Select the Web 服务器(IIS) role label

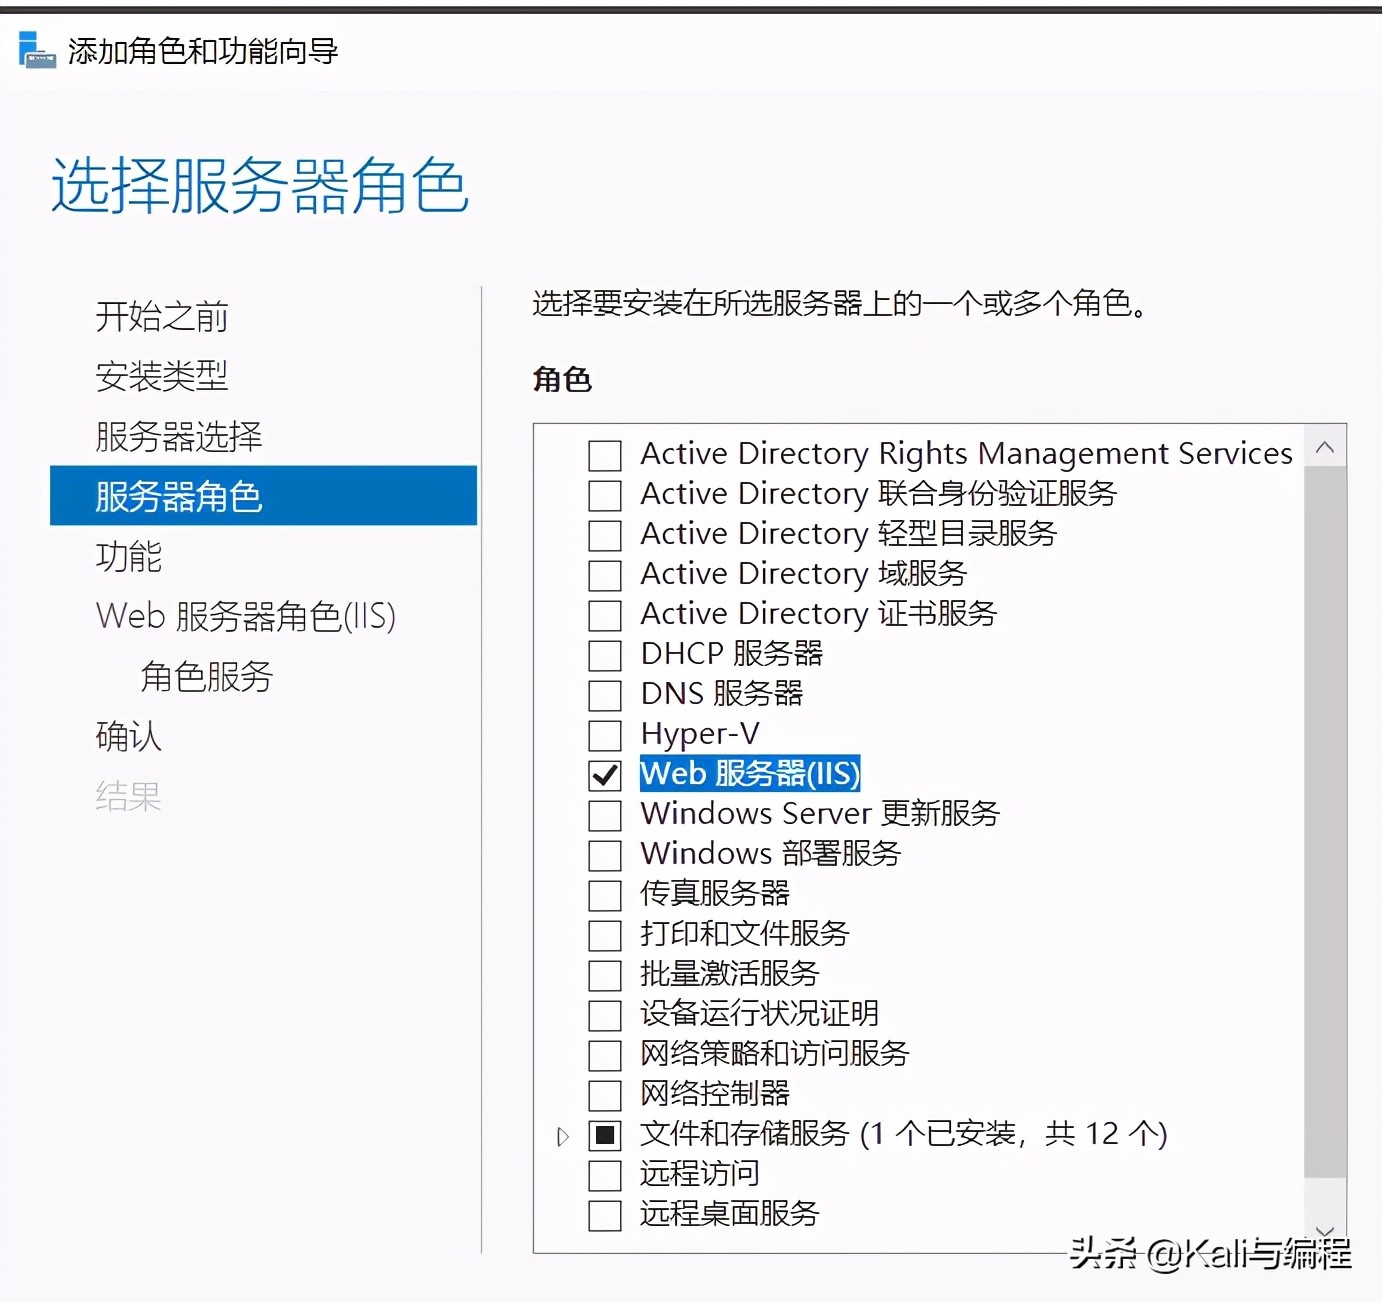[x=750, y=774]
